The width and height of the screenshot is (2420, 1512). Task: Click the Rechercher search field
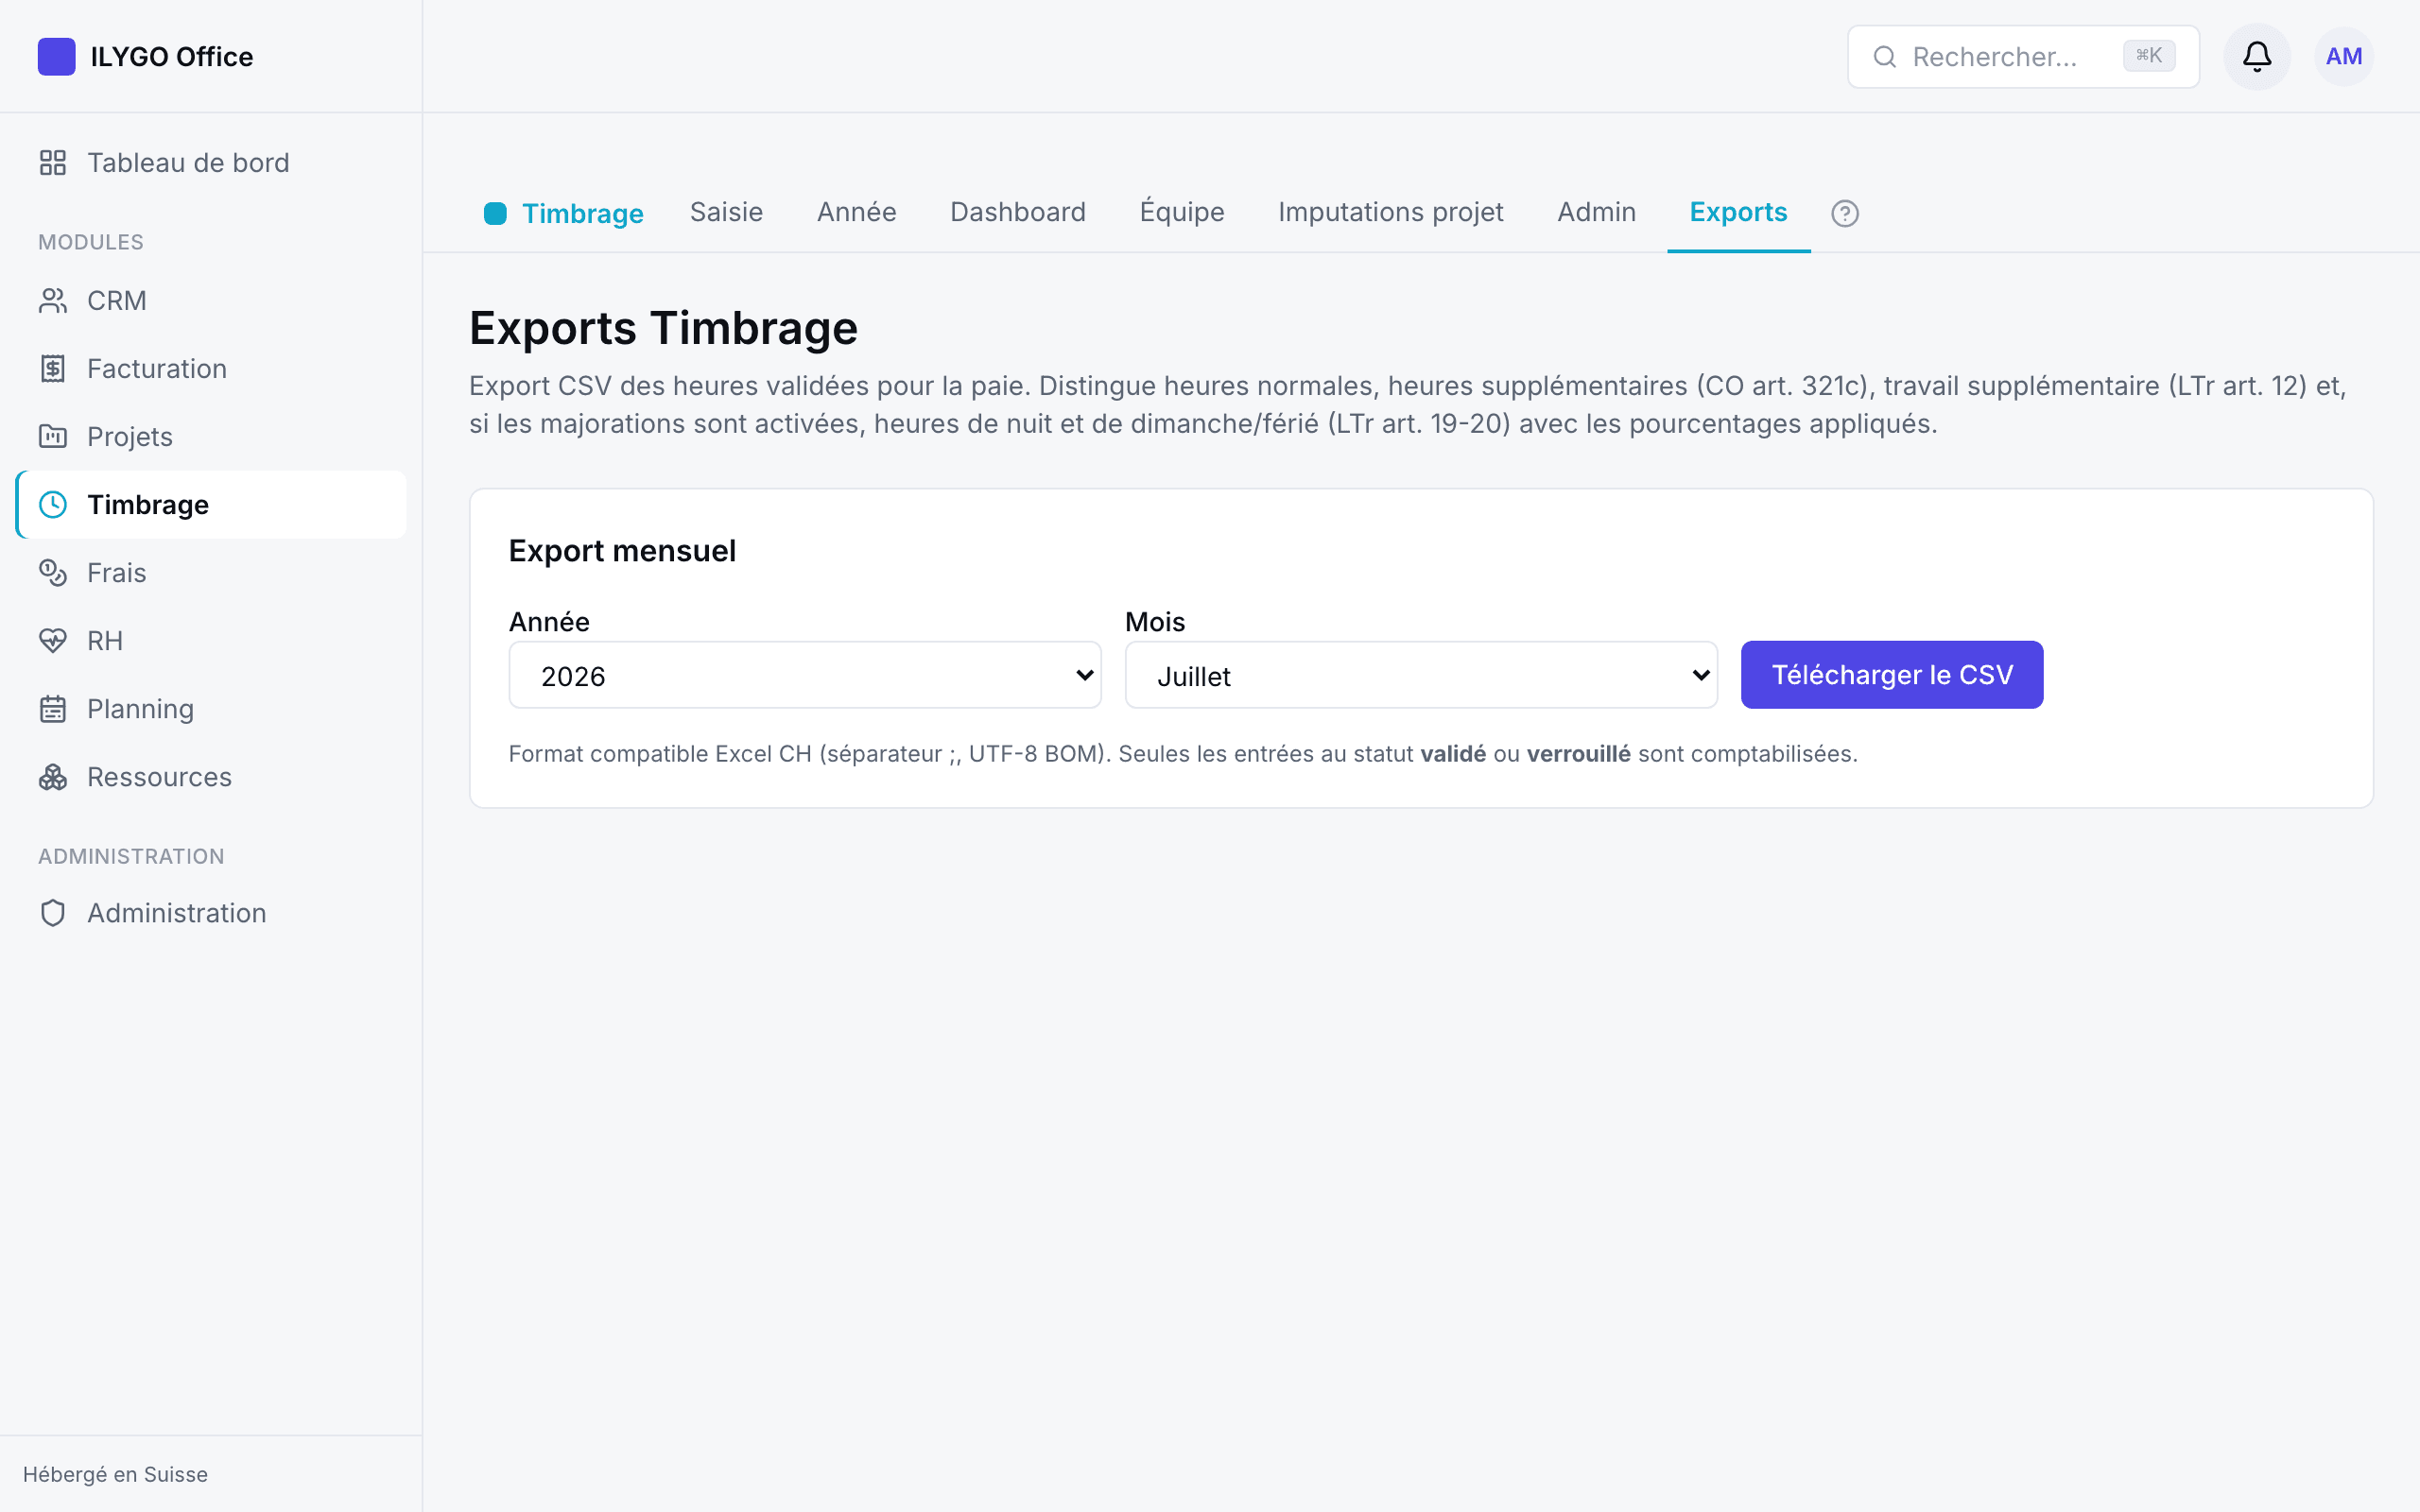point(2023,56)
